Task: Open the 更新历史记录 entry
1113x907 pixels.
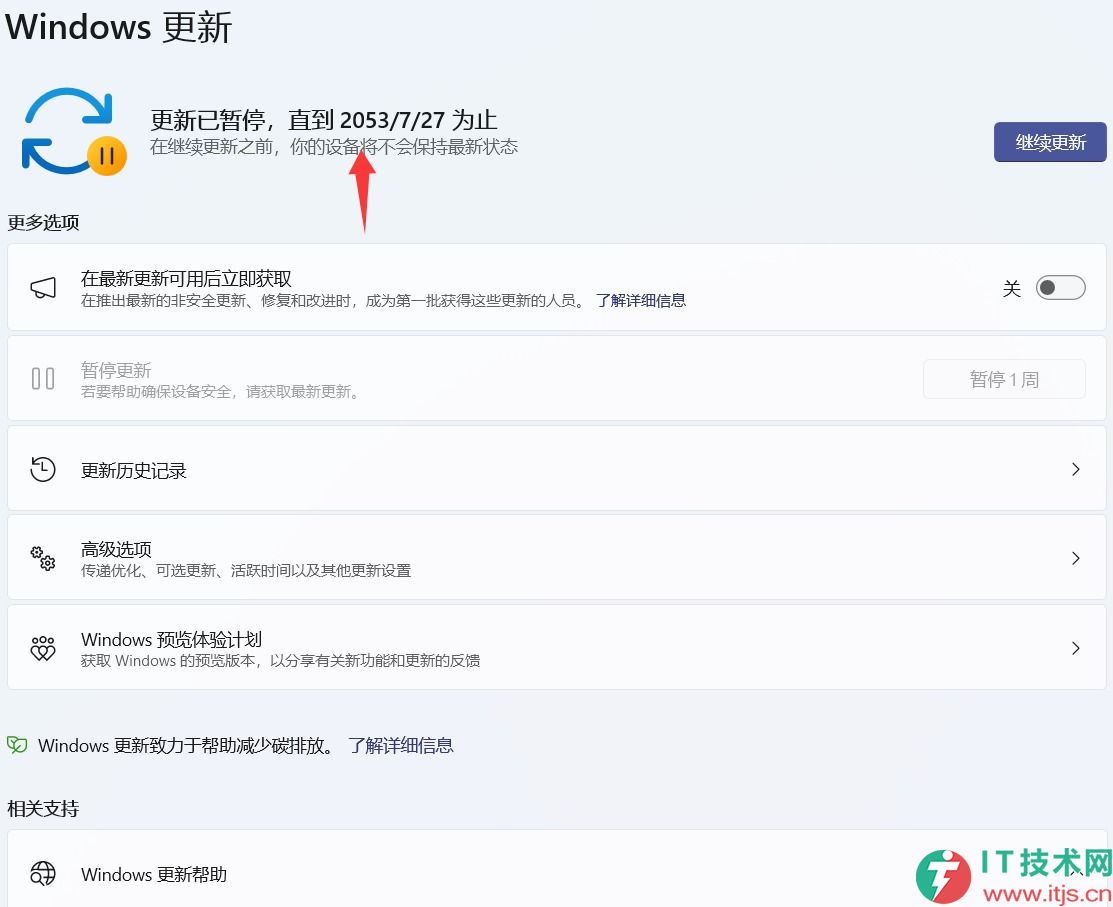Action: tap(134, 471)
